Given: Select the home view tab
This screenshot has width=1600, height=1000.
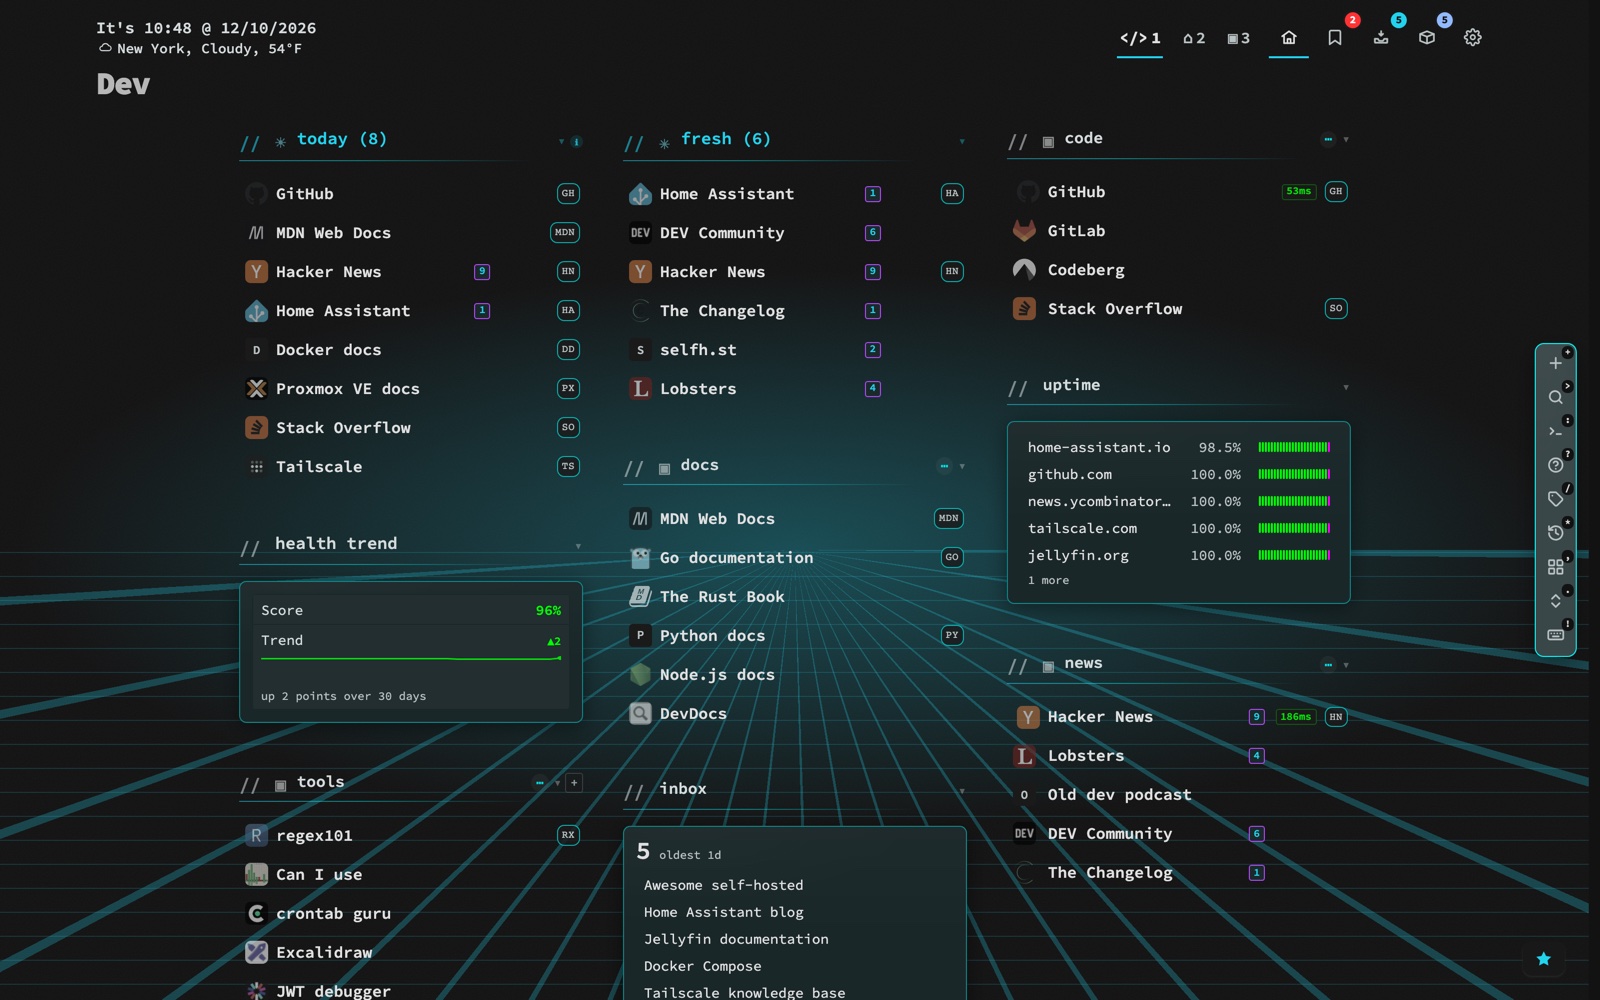Looking at the screenshot, I should pyautogui.click(x=1289, y=38).
